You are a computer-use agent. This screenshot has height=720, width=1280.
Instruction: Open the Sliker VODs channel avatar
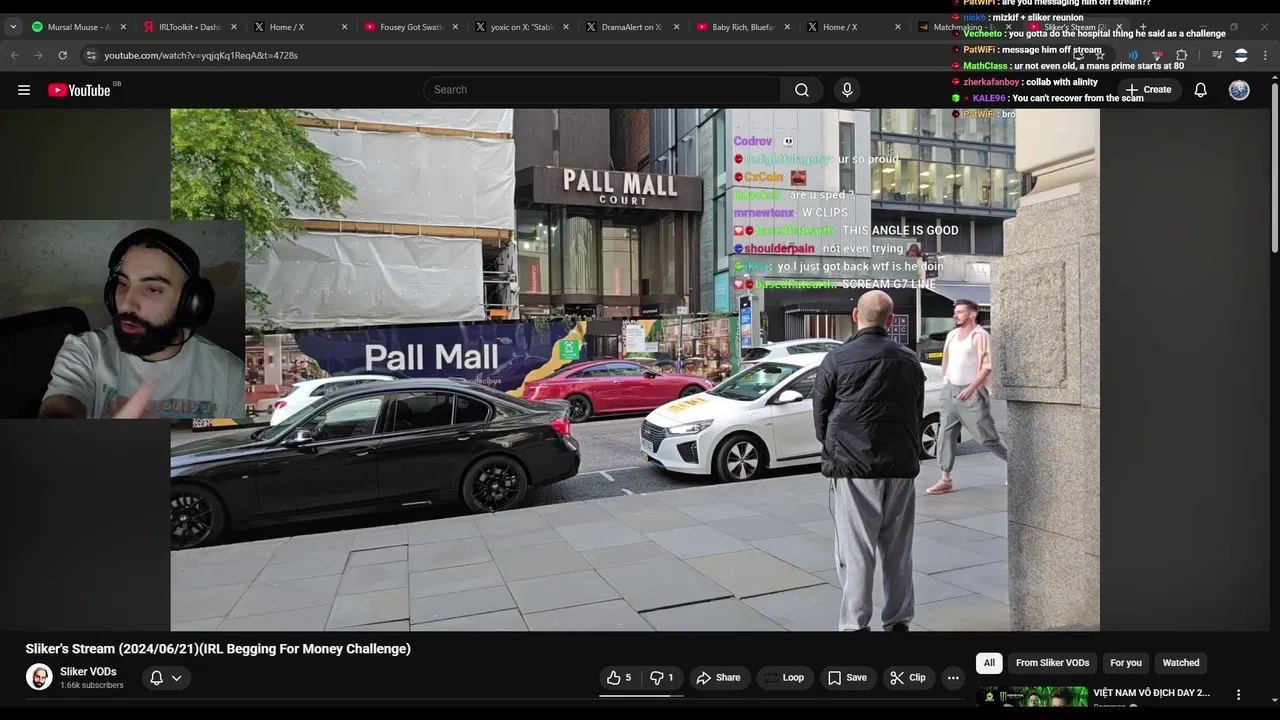click(x=39, y=677)
